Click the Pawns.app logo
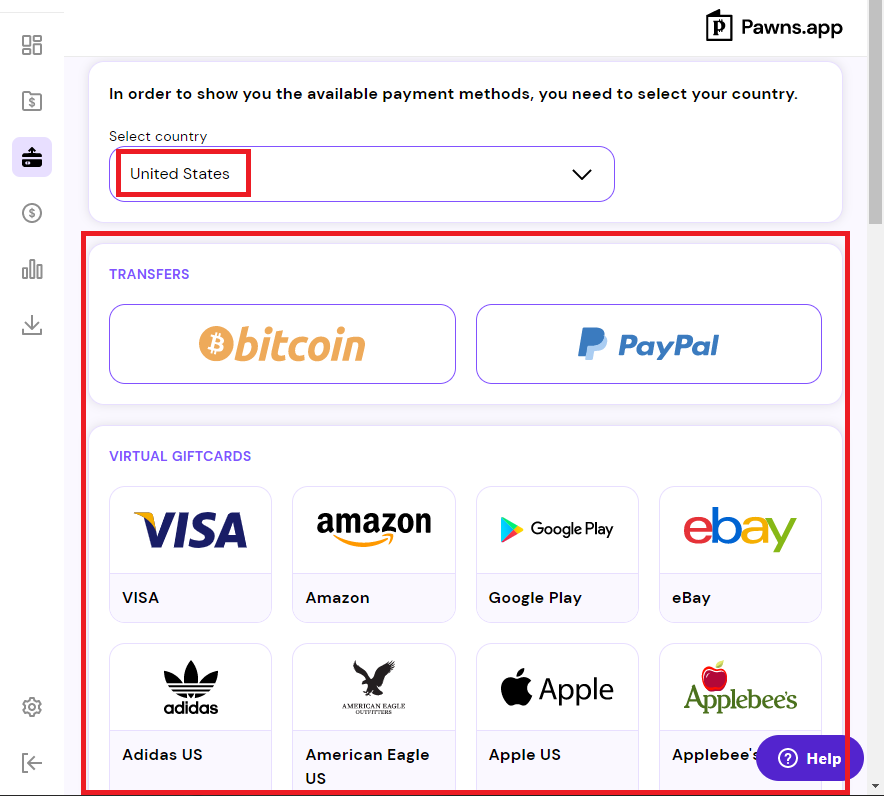Screen dimensions: 884x796 point(774,26)
